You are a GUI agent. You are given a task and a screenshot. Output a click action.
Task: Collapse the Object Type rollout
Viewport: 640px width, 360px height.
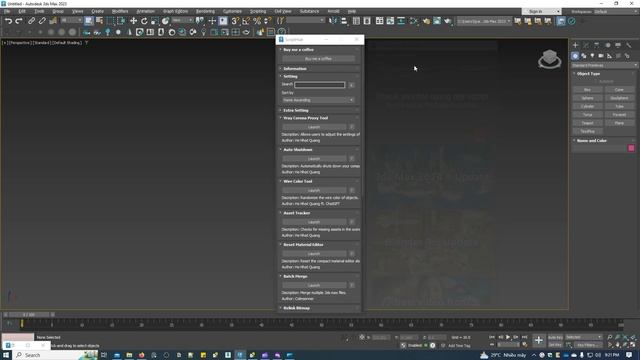point(588,74)
